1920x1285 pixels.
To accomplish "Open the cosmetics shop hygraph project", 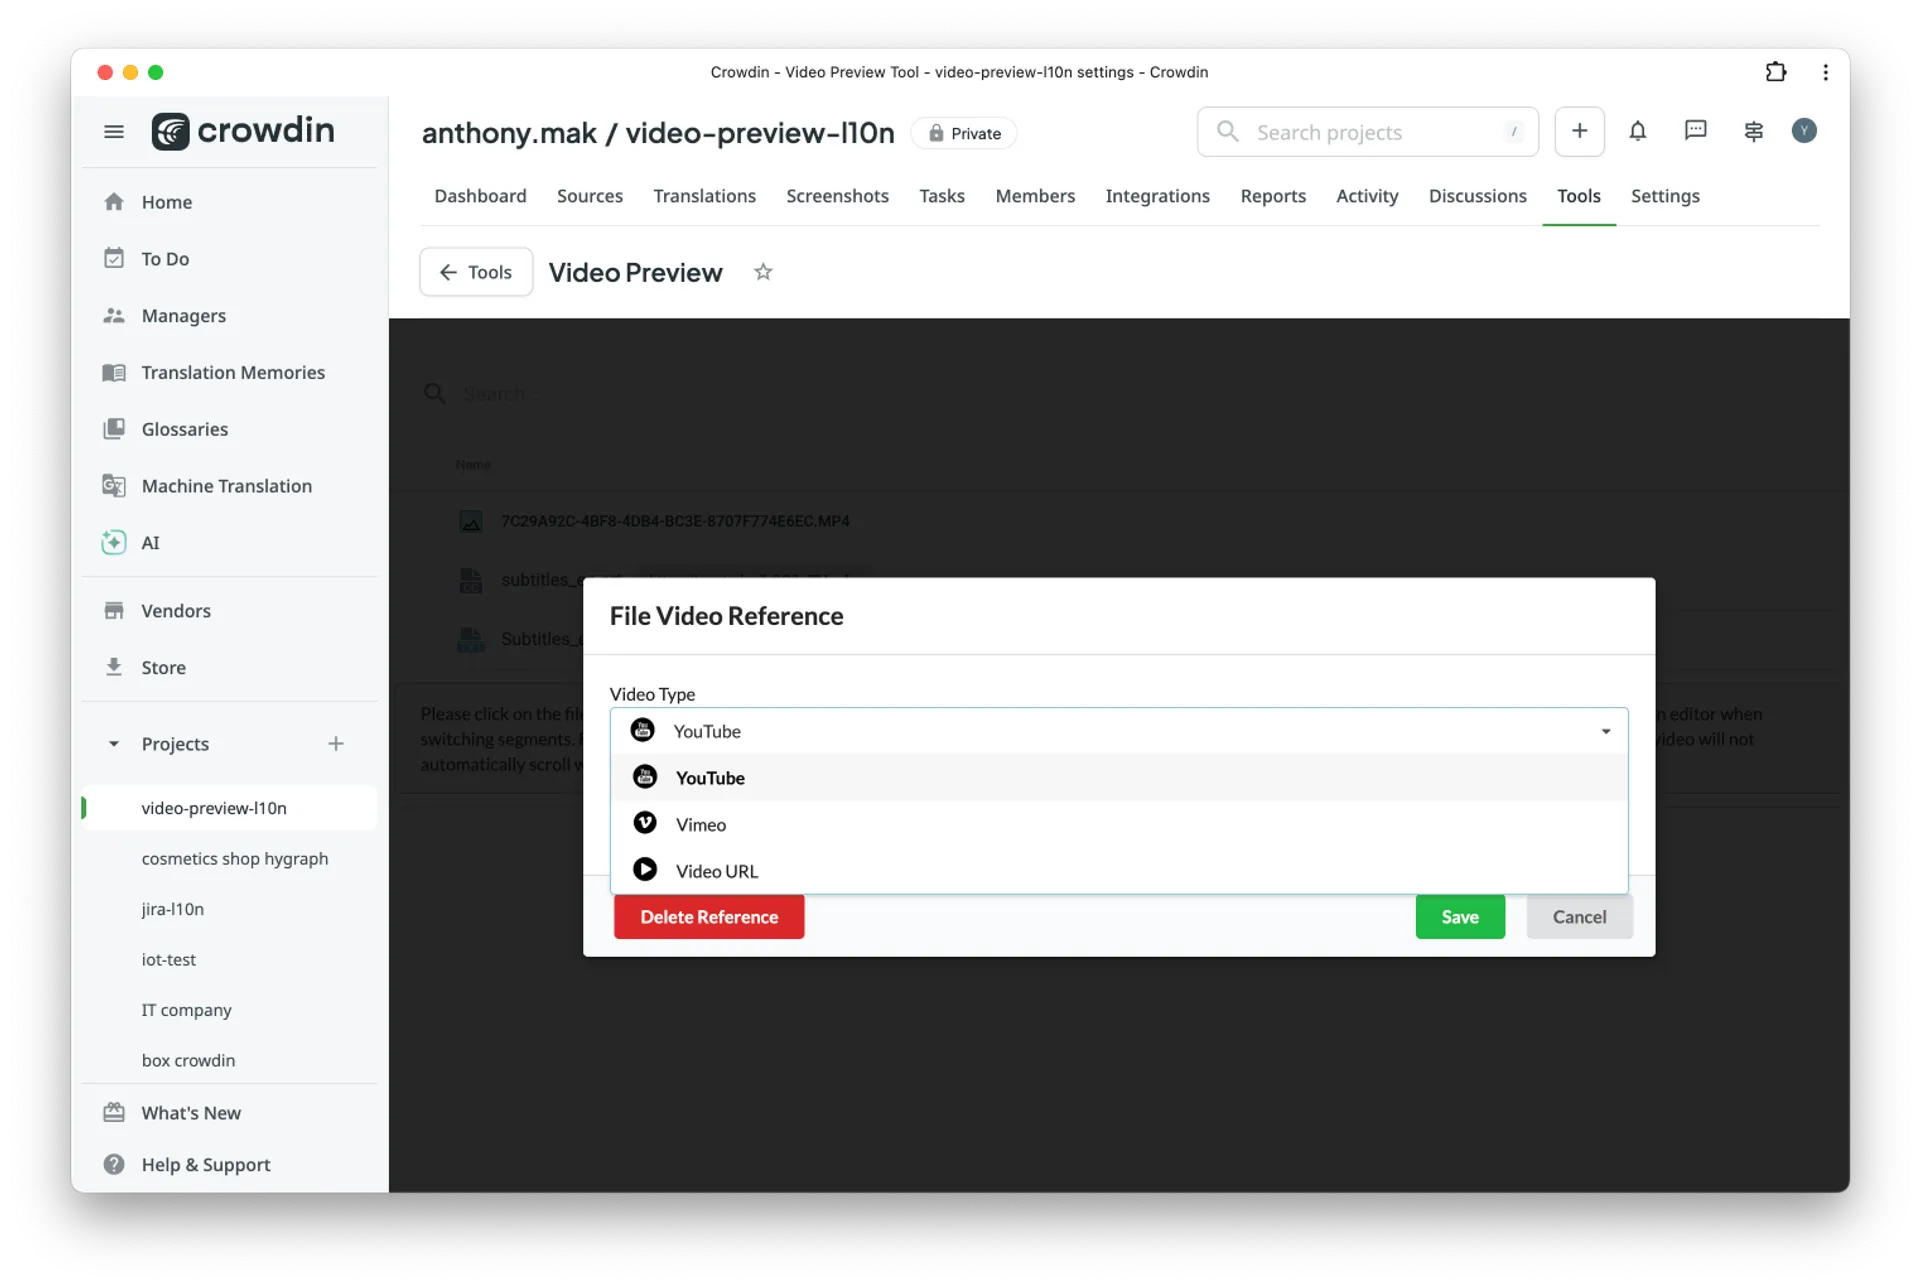I will click(x=234, y=859).
